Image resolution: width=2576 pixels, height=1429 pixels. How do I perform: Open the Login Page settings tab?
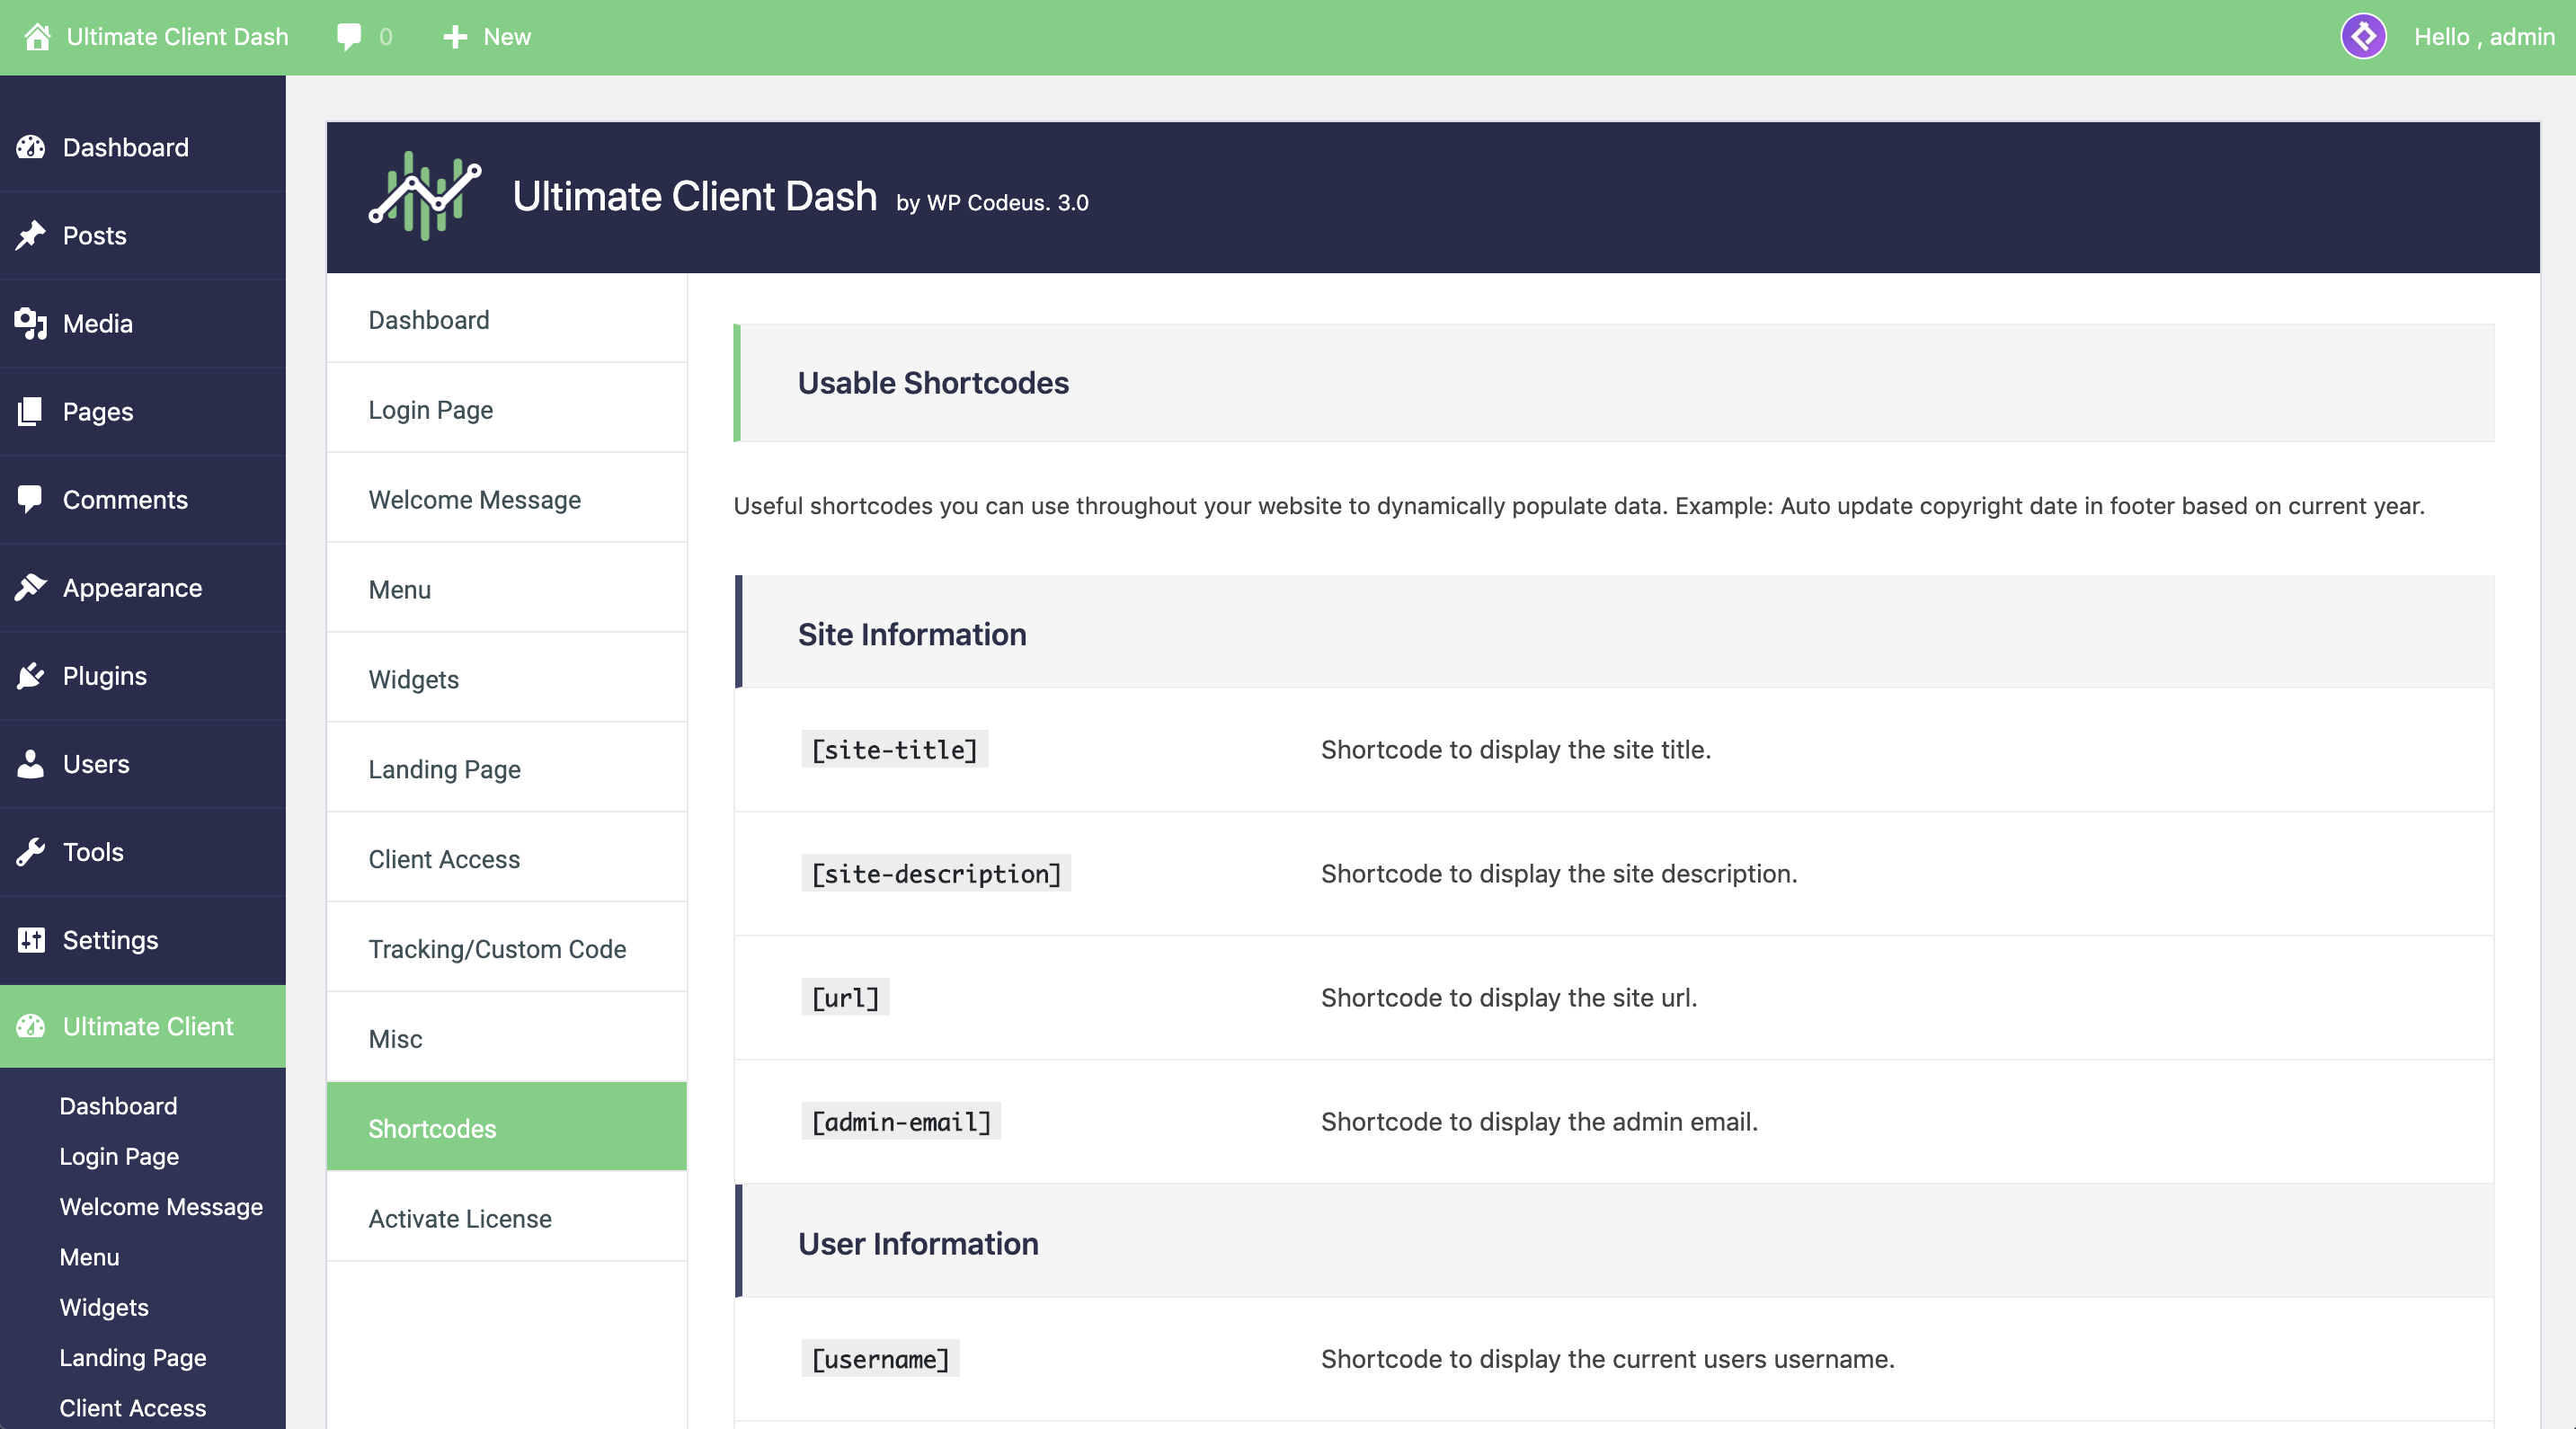(431, 410)
